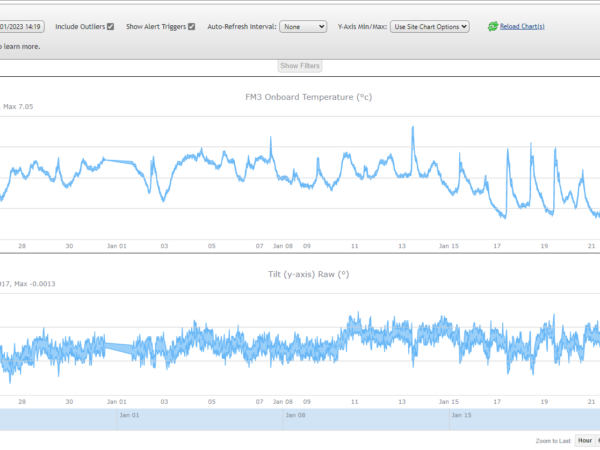This screenshot has height=450, width=600.
Task: Click the 'learn more.' text
Action: [22, 47]
